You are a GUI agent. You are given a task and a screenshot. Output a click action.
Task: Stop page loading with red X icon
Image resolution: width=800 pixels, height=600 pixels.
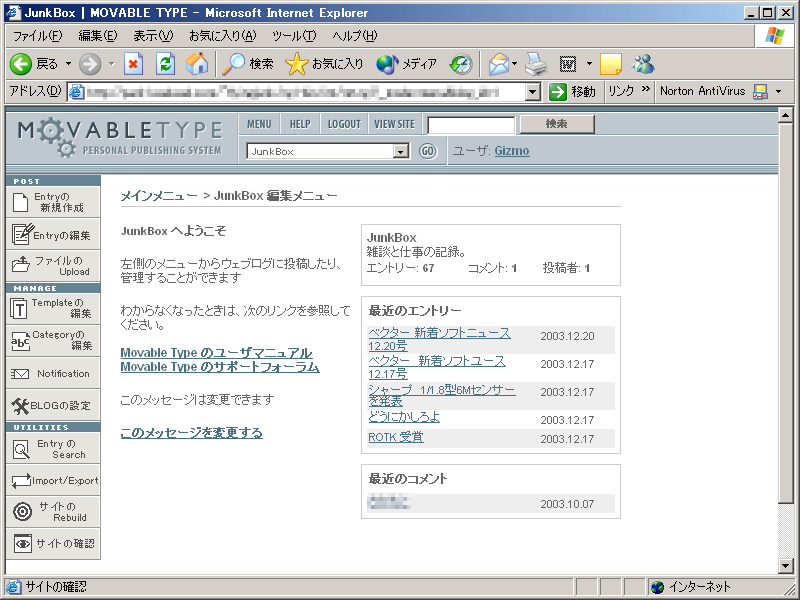click(133, 64)
